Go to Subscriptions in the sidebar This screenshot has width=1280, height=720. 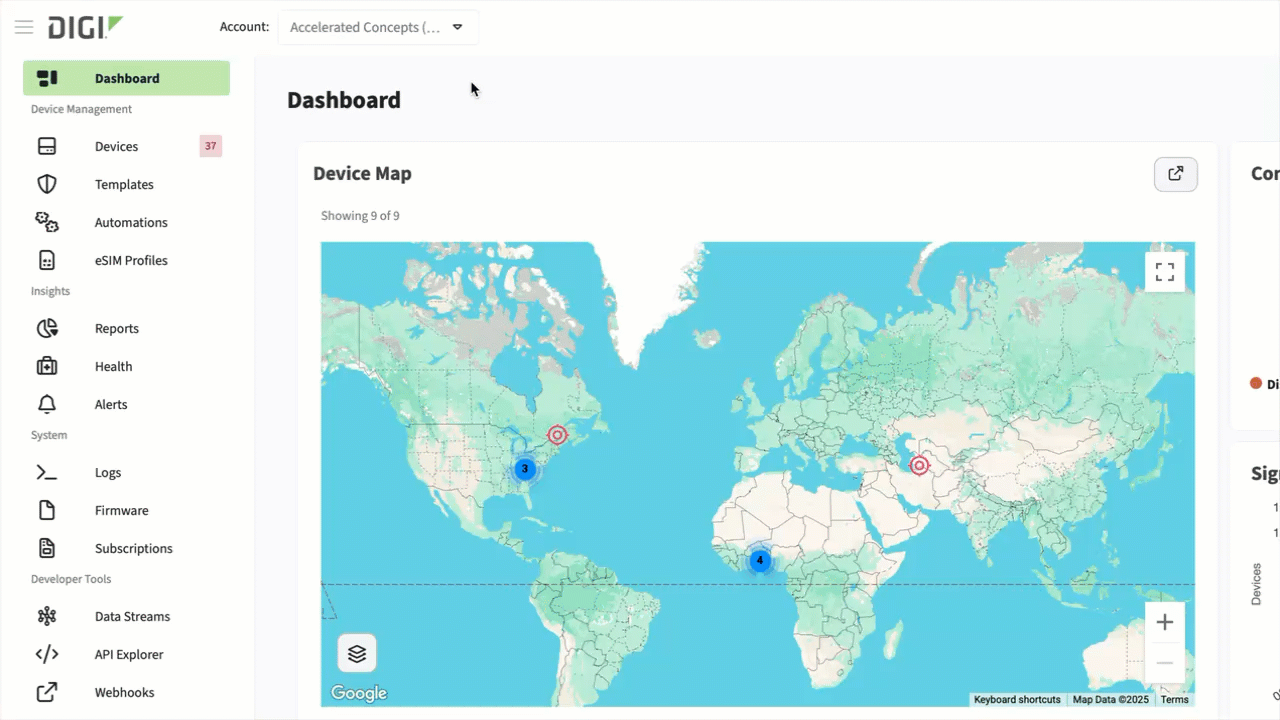coord(133,549)
